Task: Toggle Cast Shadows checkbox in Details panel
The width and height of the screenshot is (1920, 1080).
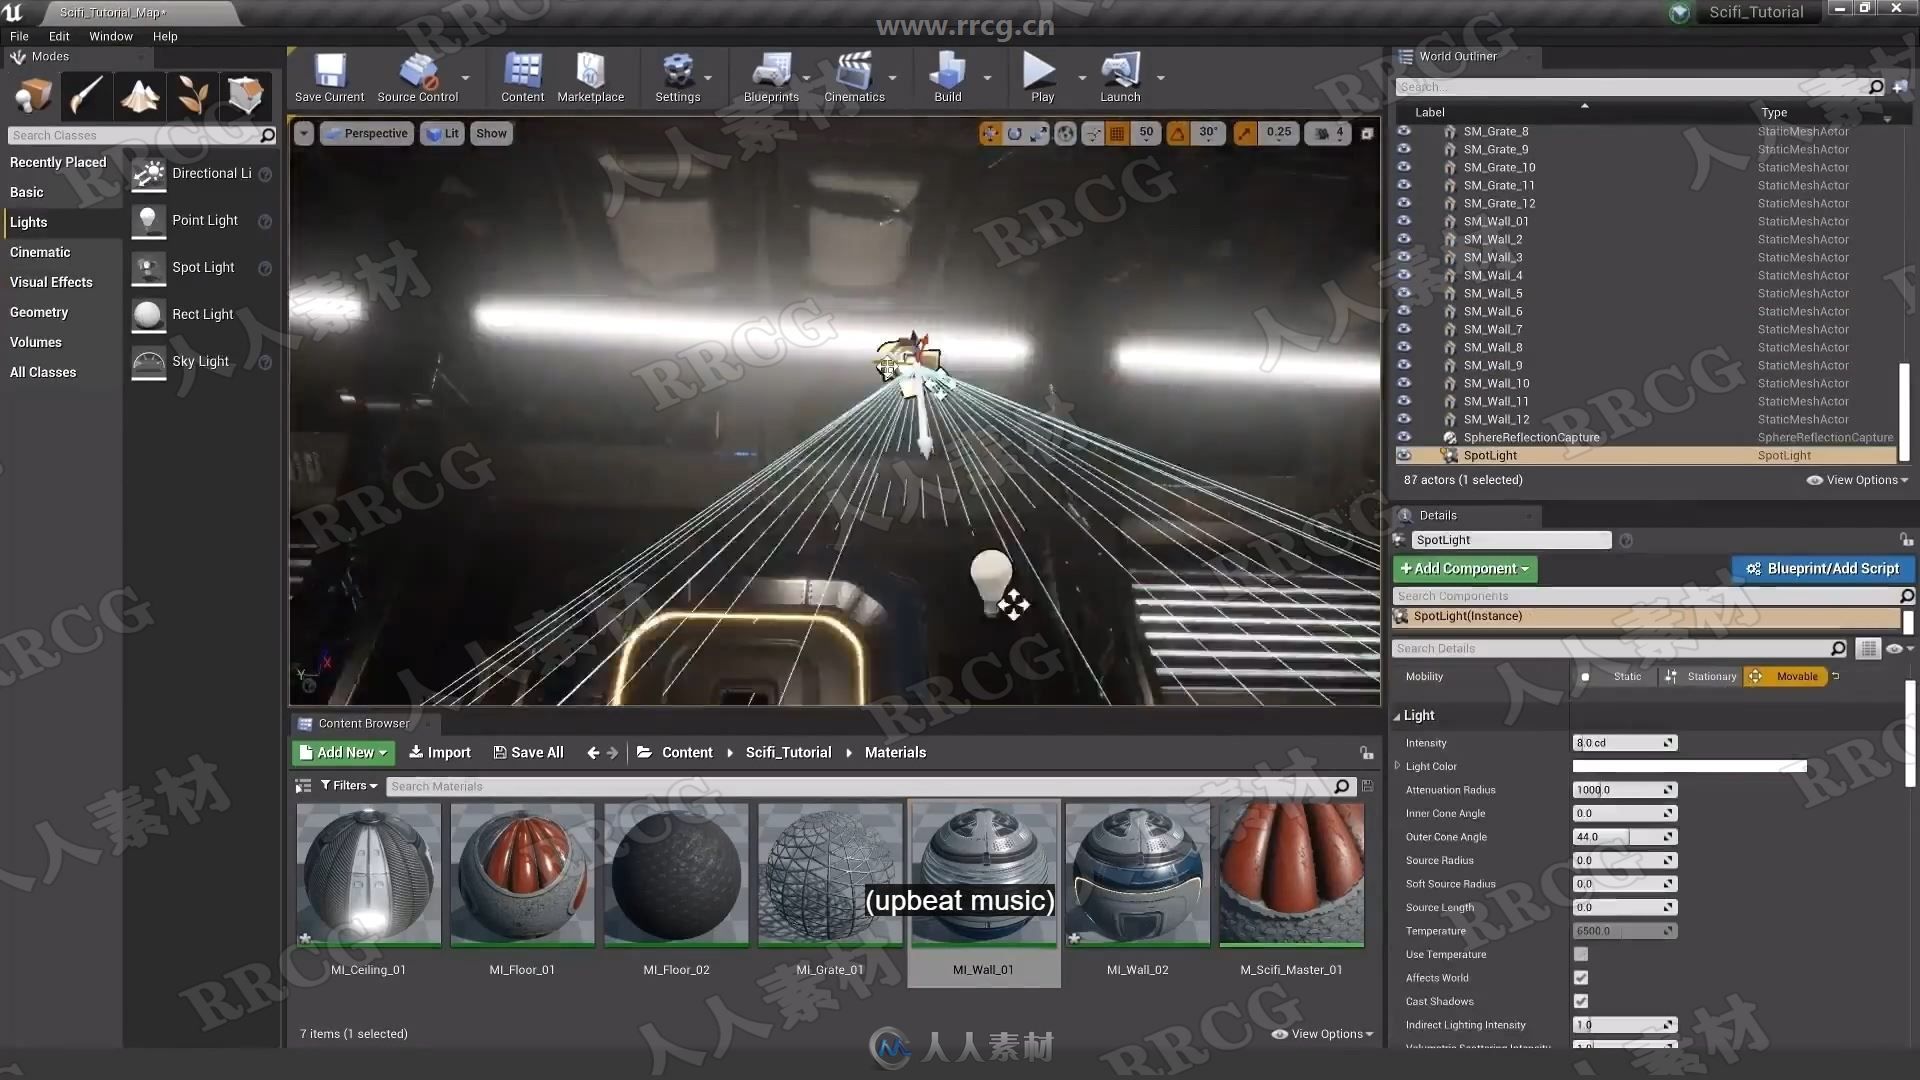Action: coord(1580,1000)
